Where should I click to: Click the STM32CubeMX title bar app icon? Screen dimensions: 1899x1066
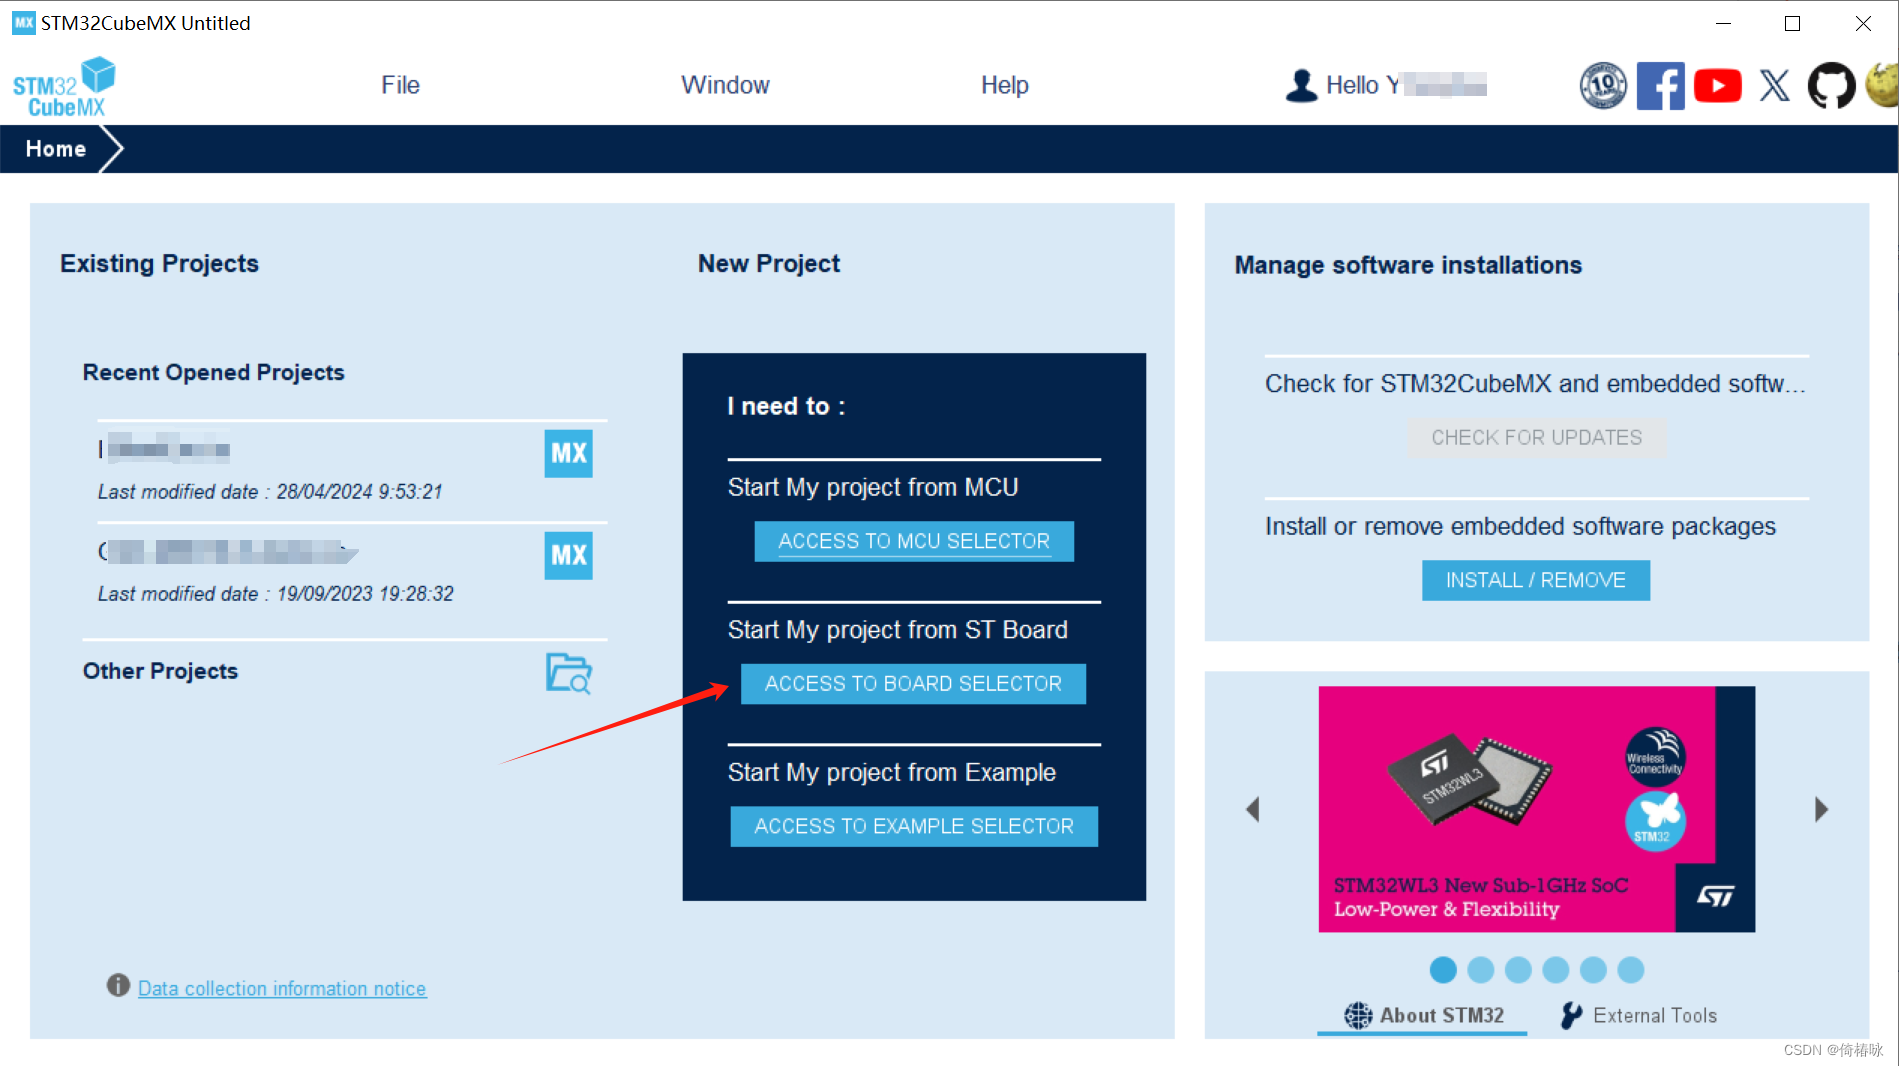[23, 23]
